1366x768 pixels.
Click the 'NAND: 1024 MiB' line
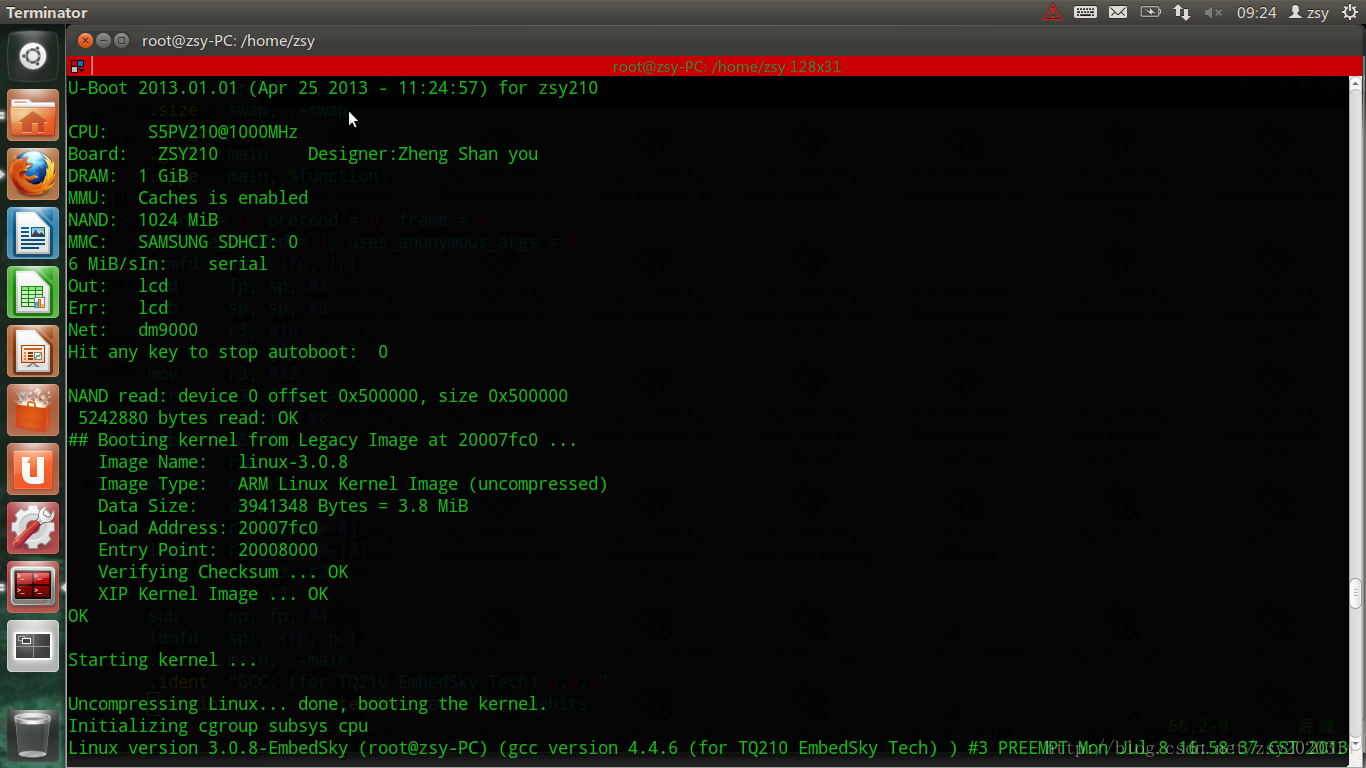click(143, 220)
